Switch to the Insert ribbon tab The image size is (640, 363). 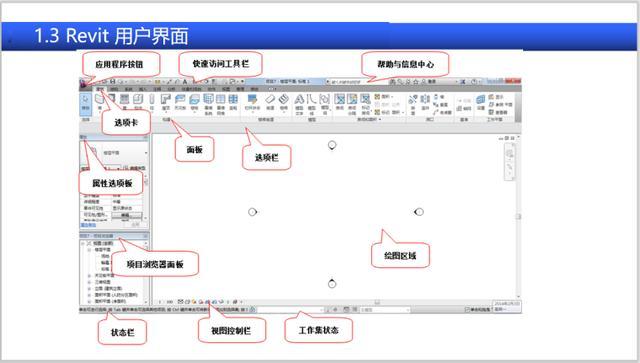pos(143,89)
